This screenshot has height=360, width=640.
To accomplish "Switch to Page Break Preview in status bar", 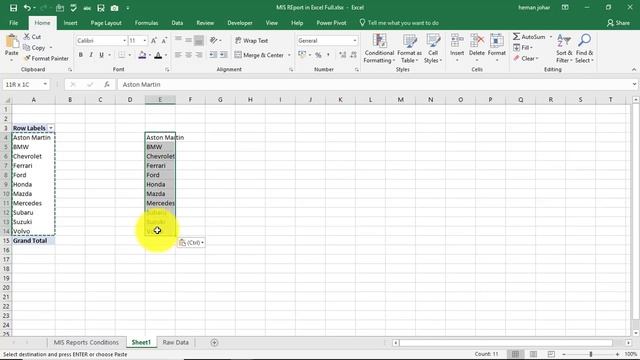I will click(551, 354).
